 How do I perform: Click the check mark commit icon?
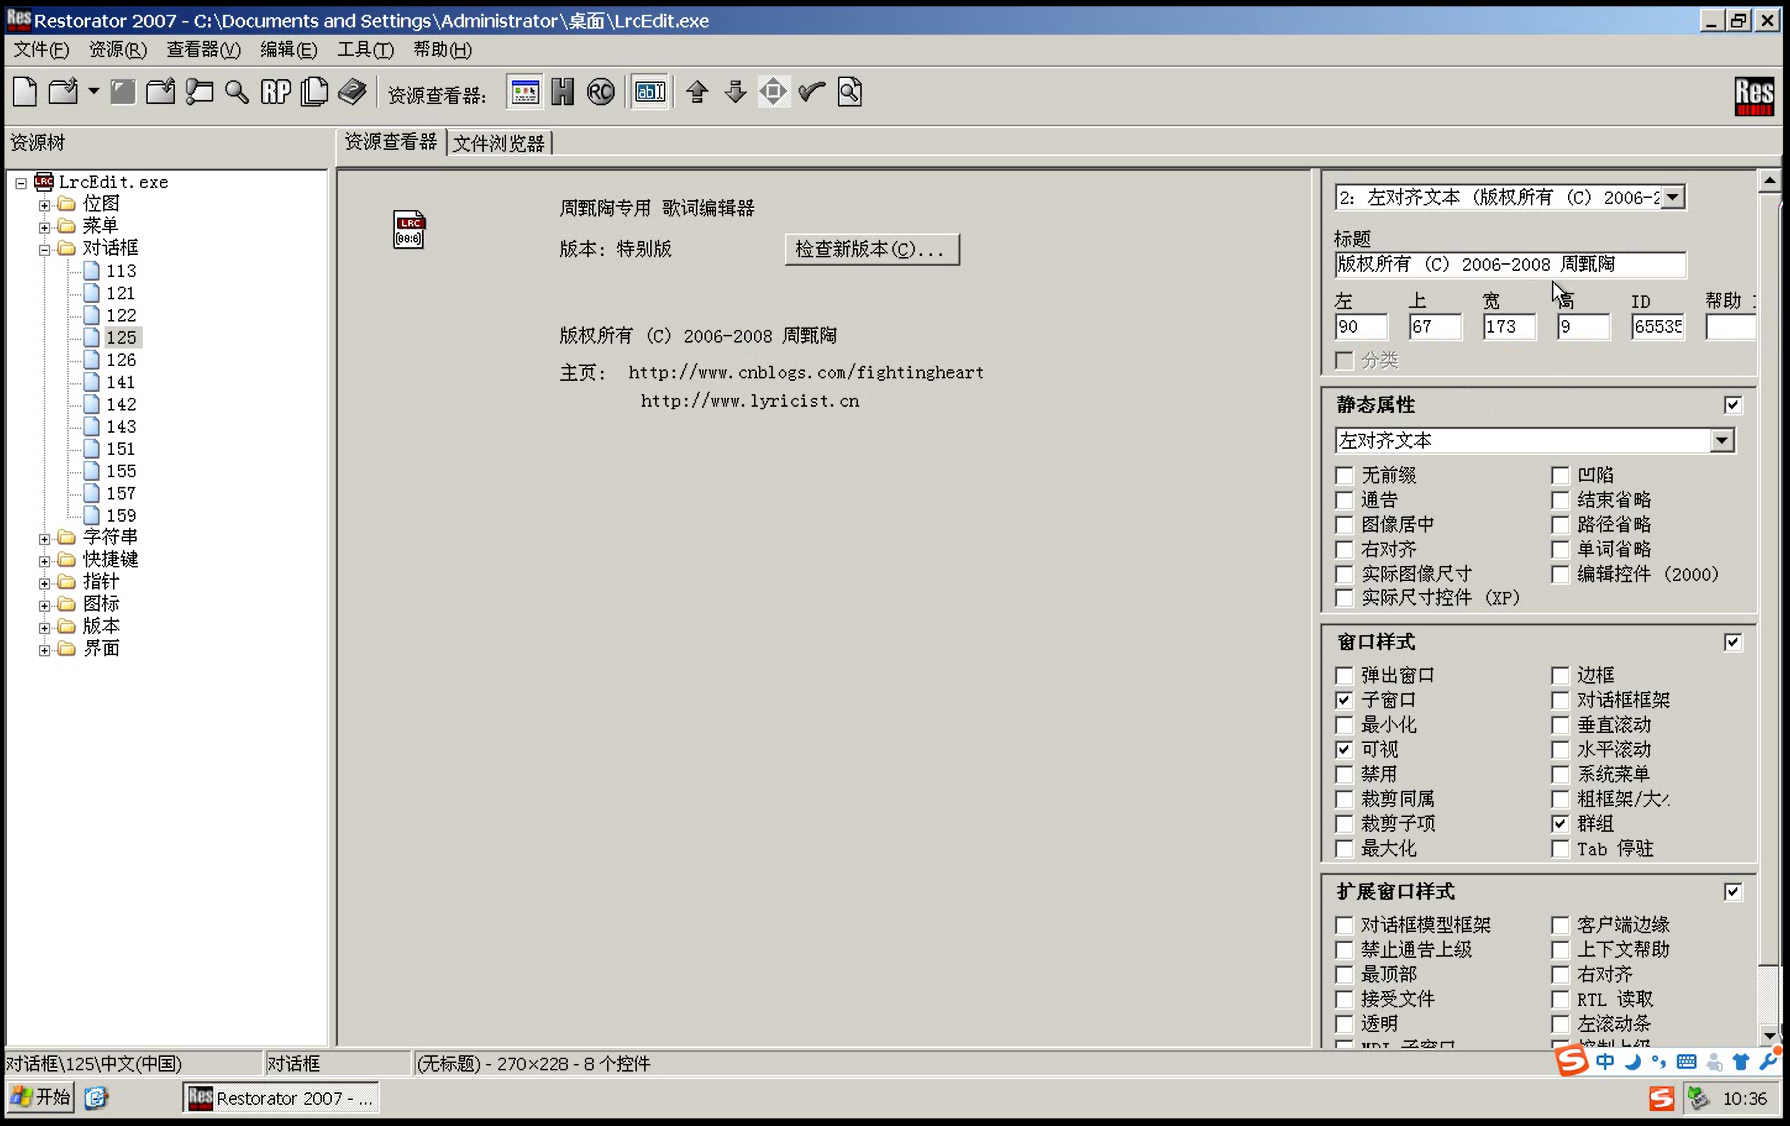click(x=811, y=92)
